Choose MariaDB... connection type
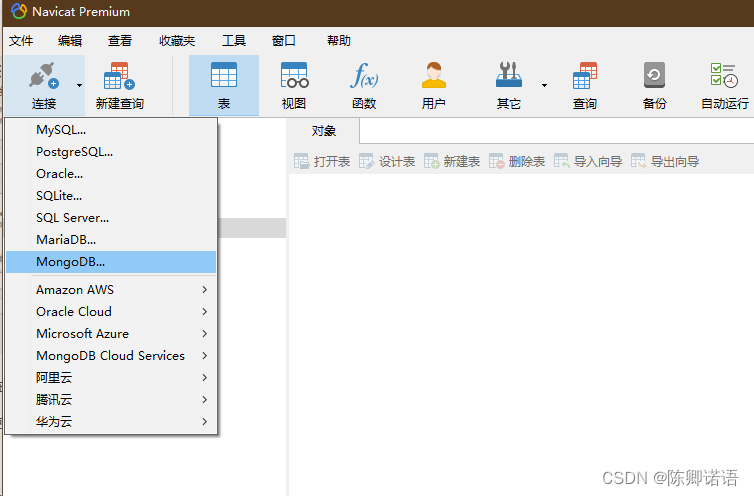The width and height of the screenshot is (754, 496). (111, 240)
